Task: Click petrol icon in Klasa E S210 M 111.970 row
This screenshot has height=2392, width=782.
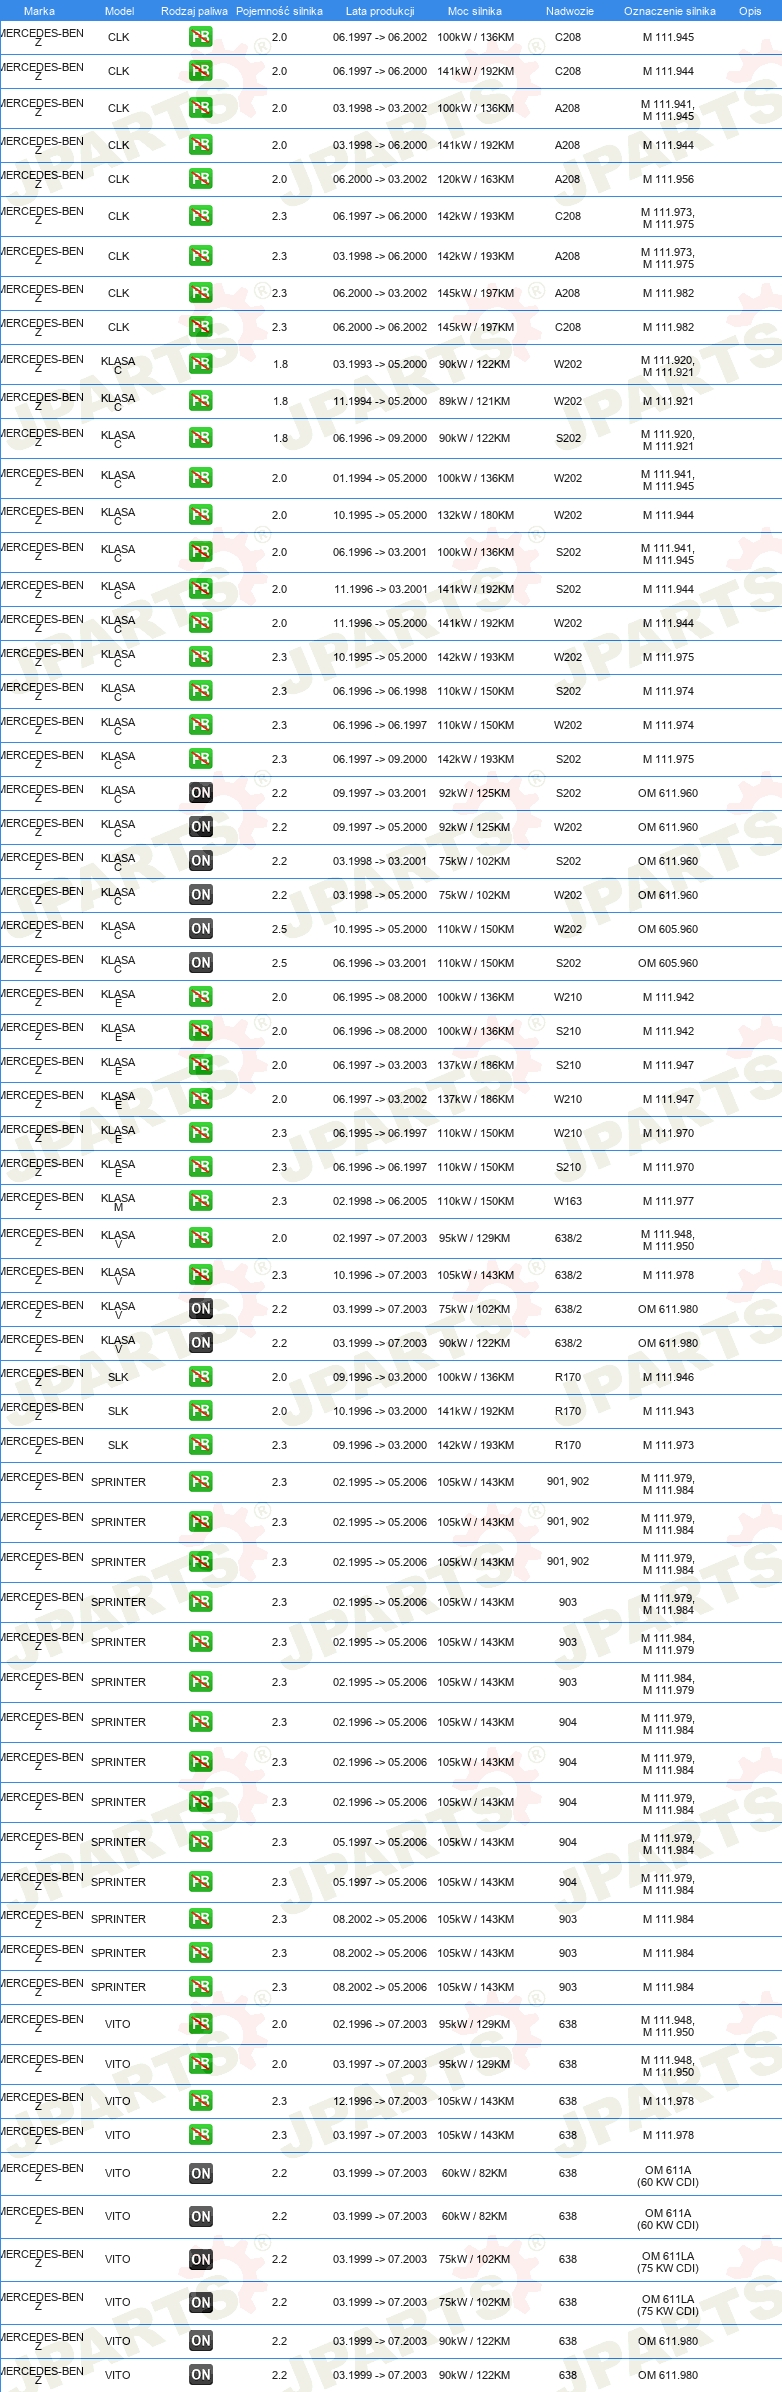Action: pos(200,1167)
